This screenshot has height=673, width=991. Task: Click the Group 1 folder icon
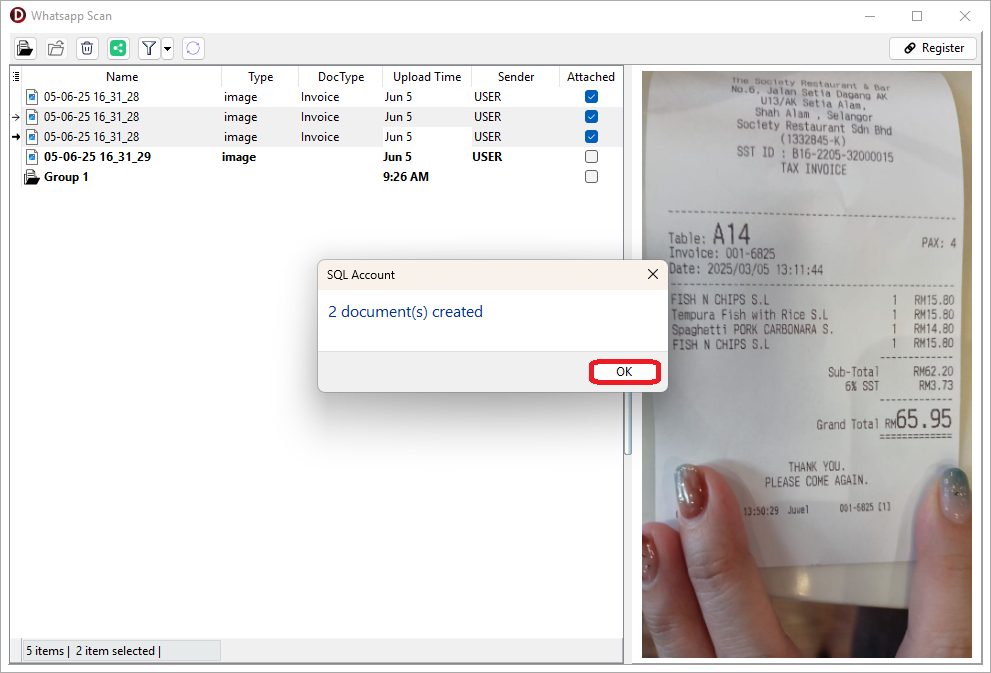point(32,177)
